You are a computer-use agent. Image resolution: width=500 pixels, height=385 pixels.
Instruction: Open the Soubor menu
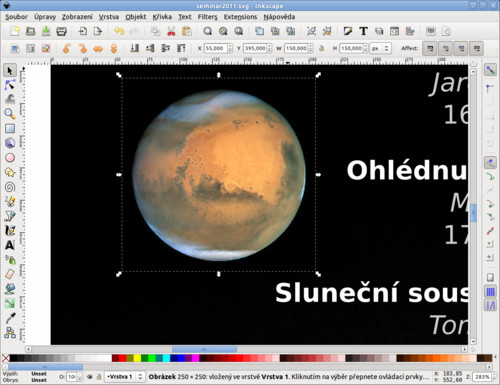coord(16,17)
